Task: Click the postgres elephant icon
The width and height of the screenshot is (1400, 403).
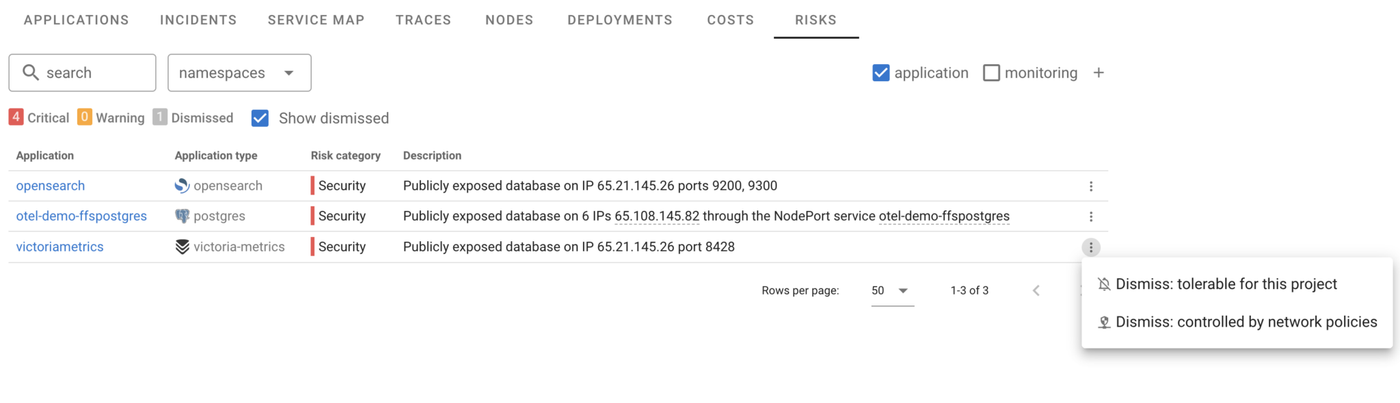Action: pos(182,216)
